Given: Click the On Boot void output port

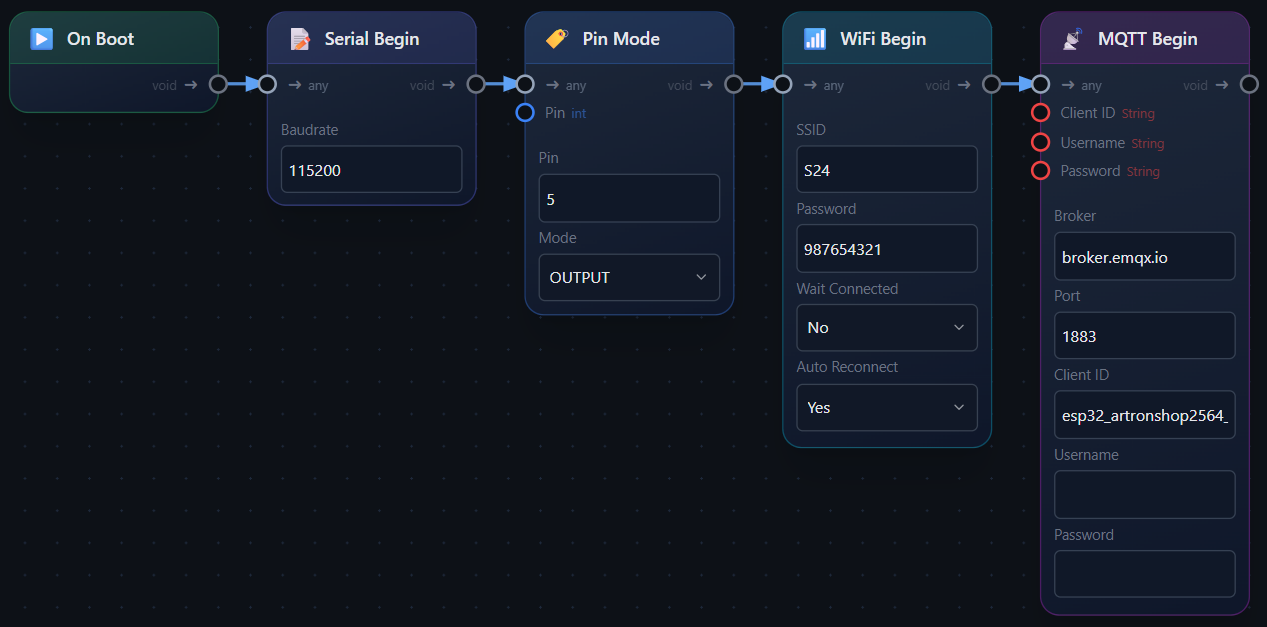Looking at the screenshot, I should 218,84.
